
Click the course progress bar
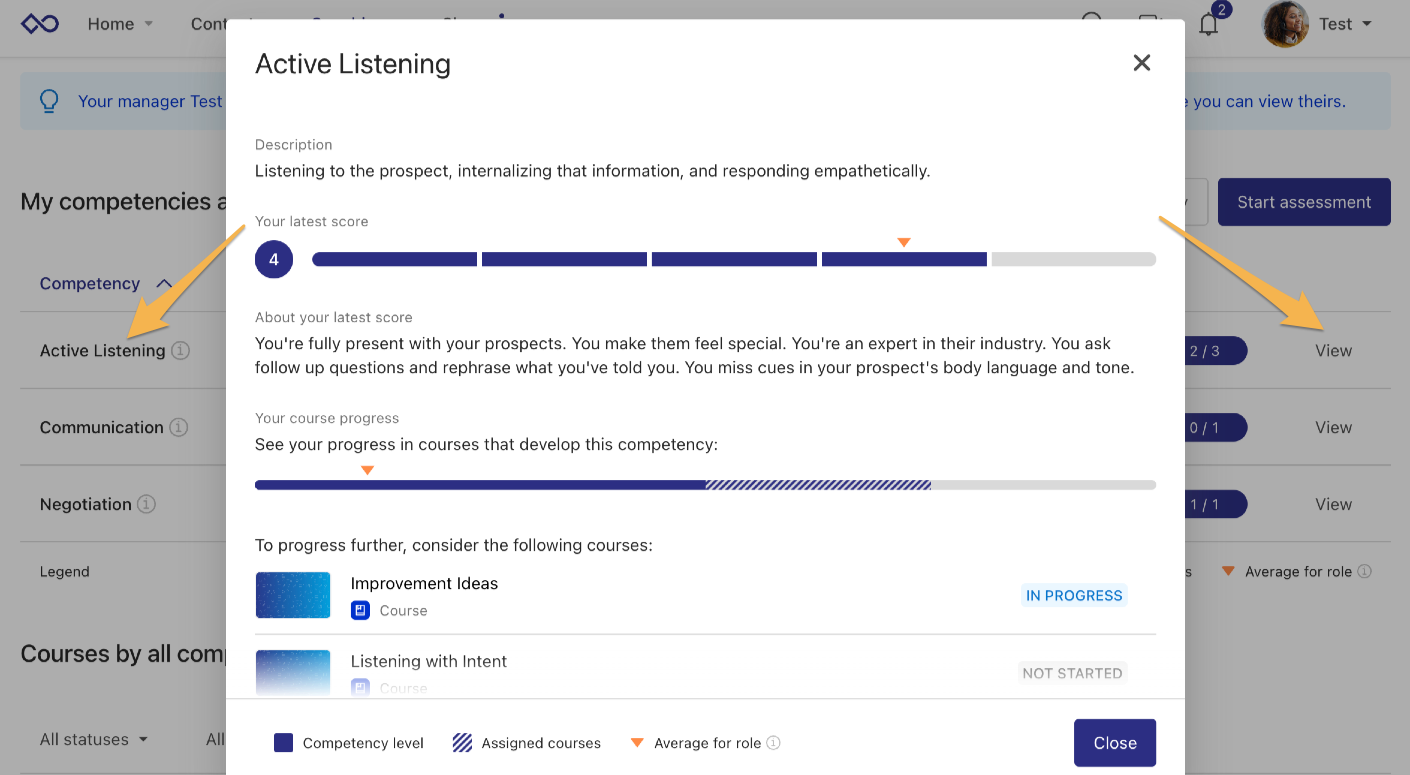coord(705,485)
